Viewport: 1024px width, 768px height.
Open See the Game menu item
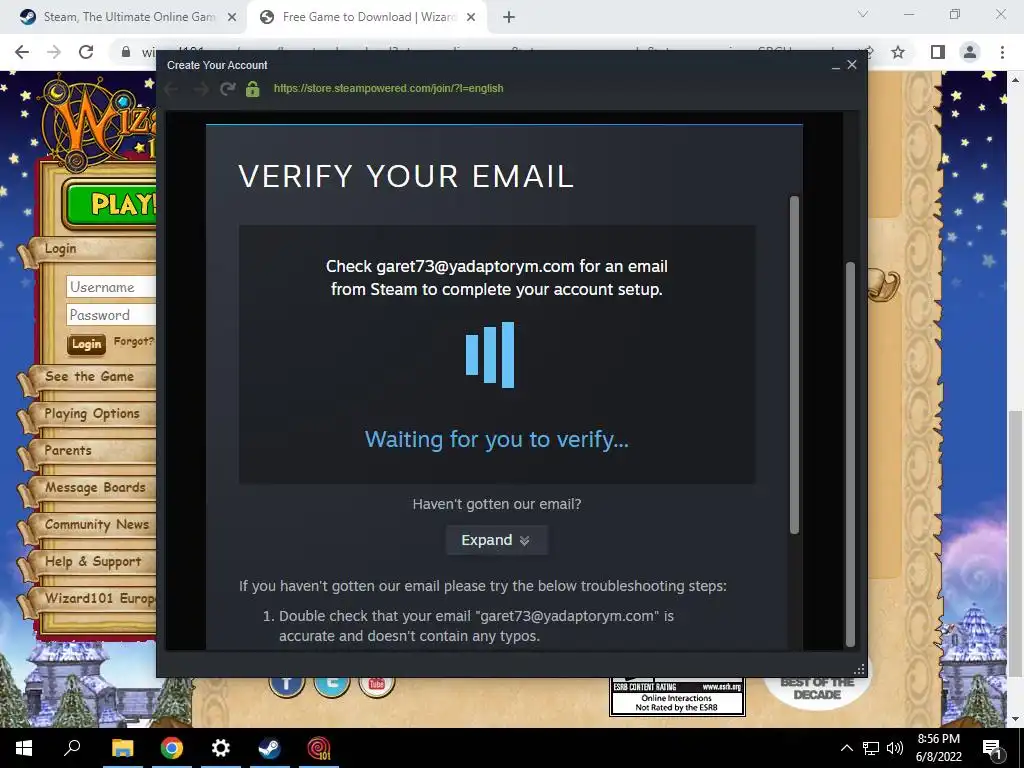click(89, 376)
